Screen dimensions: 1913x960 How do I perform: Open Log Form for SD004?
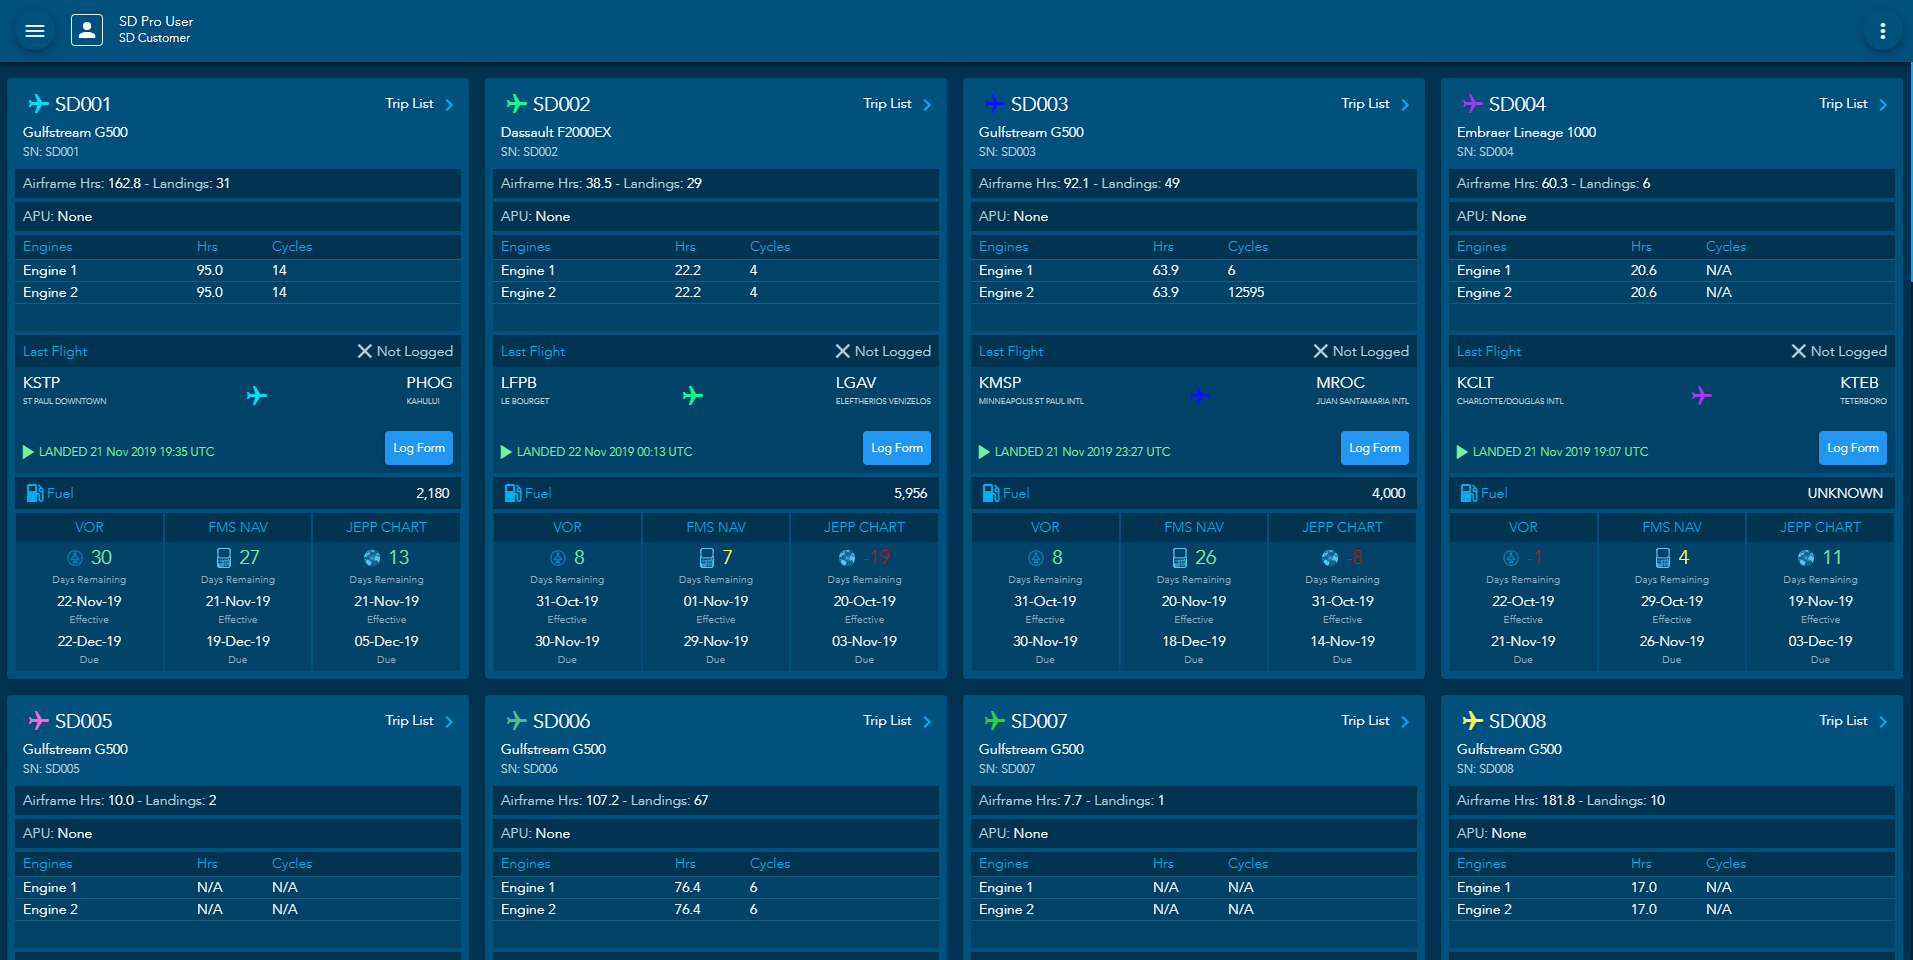1853,448
